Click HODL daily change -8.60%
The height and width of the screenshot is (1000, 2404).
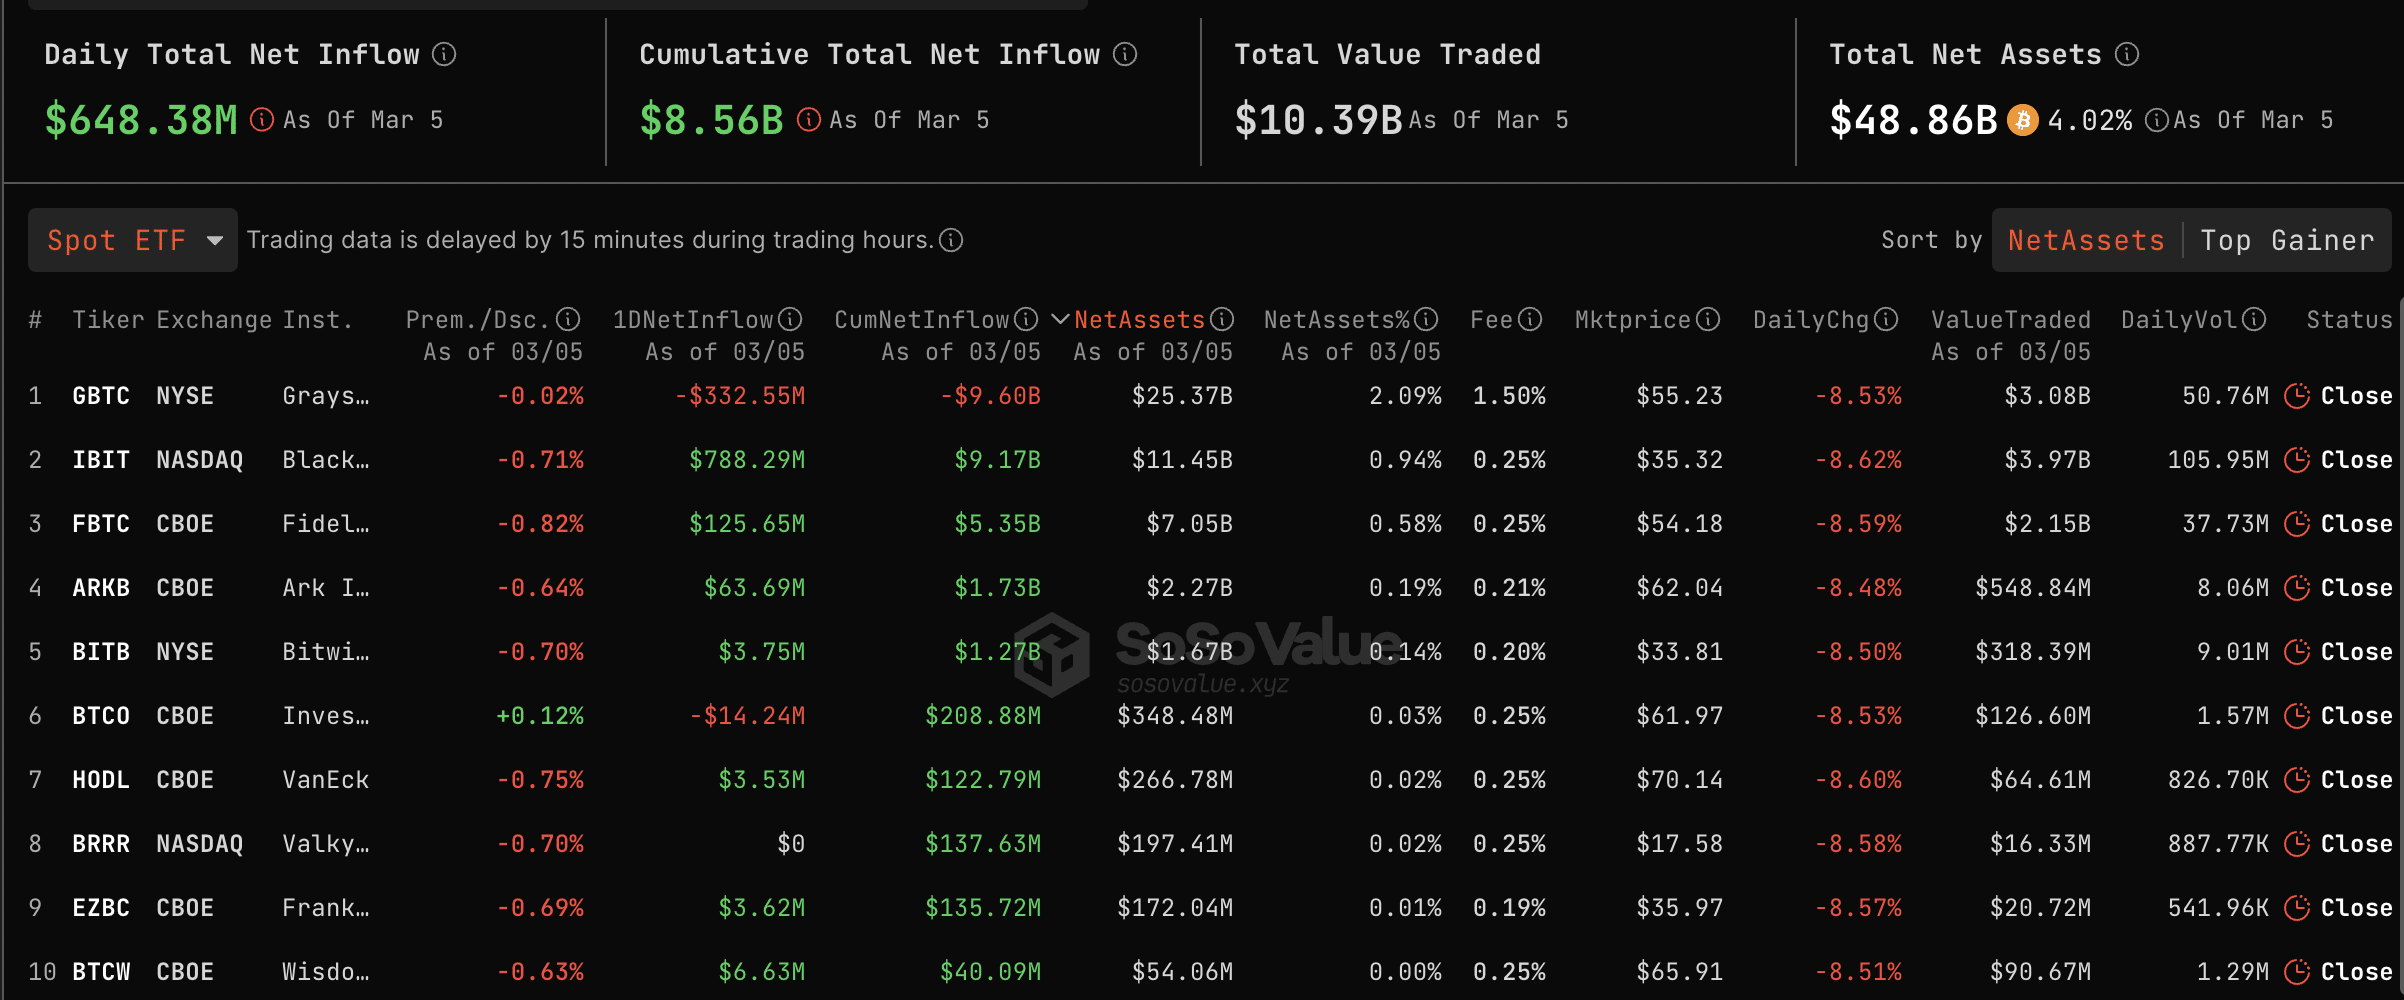click(x=1858, y=780)
